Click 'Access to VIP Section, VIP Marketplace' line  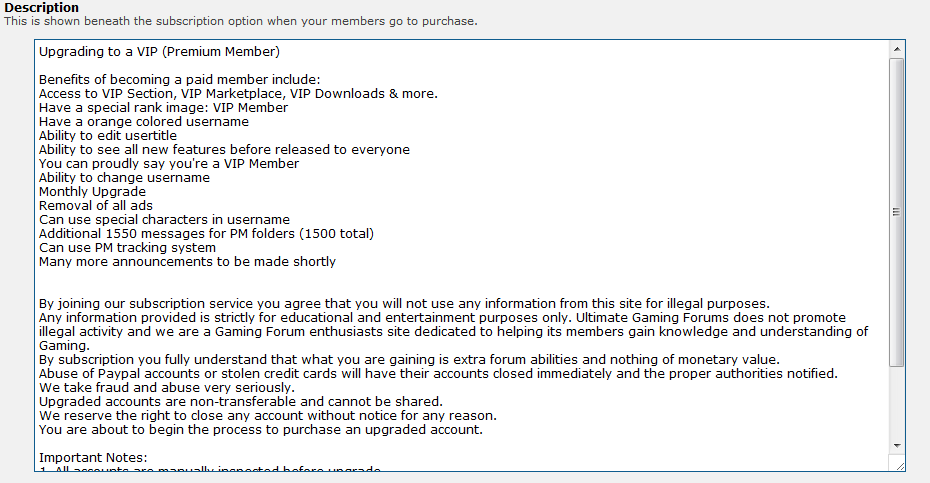238,94
